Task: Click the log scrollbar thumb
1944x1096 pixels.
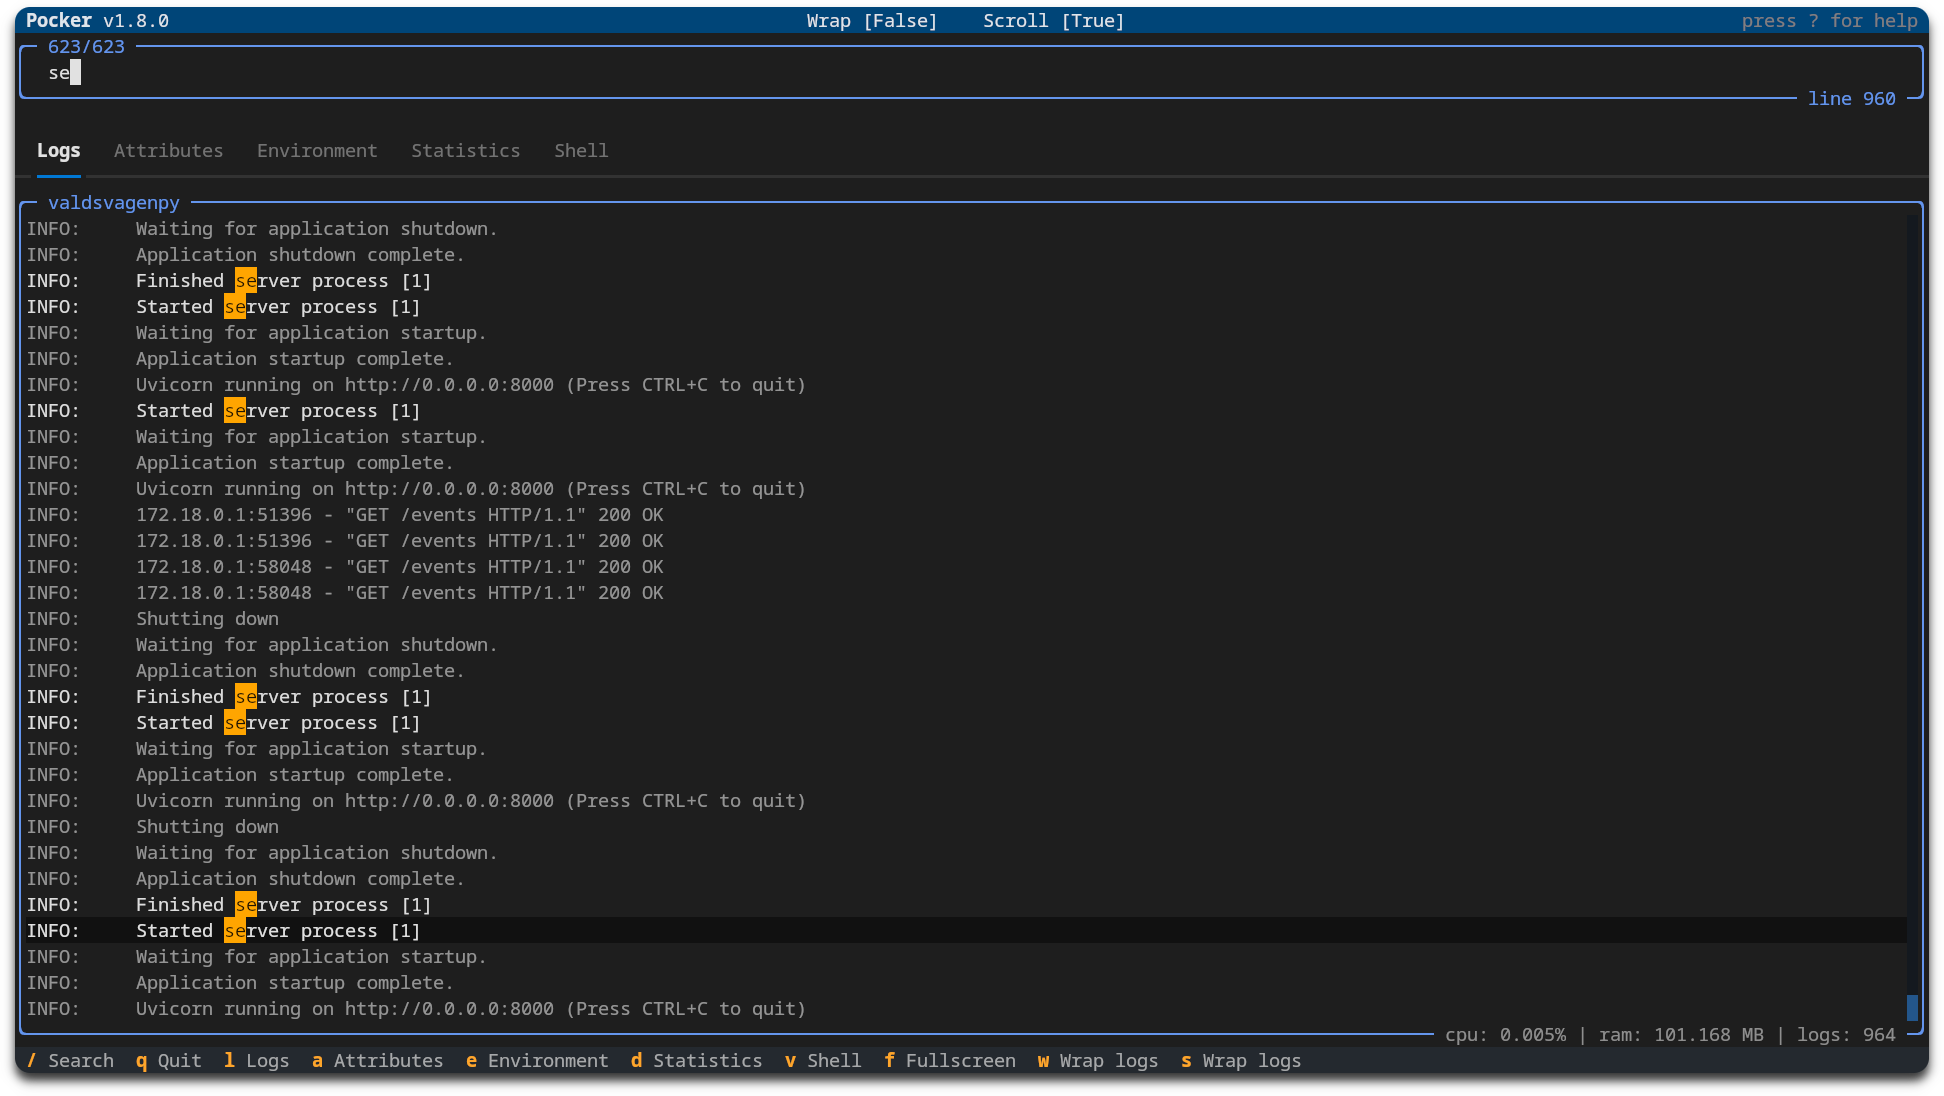Action: (x=1912, y=1007)
